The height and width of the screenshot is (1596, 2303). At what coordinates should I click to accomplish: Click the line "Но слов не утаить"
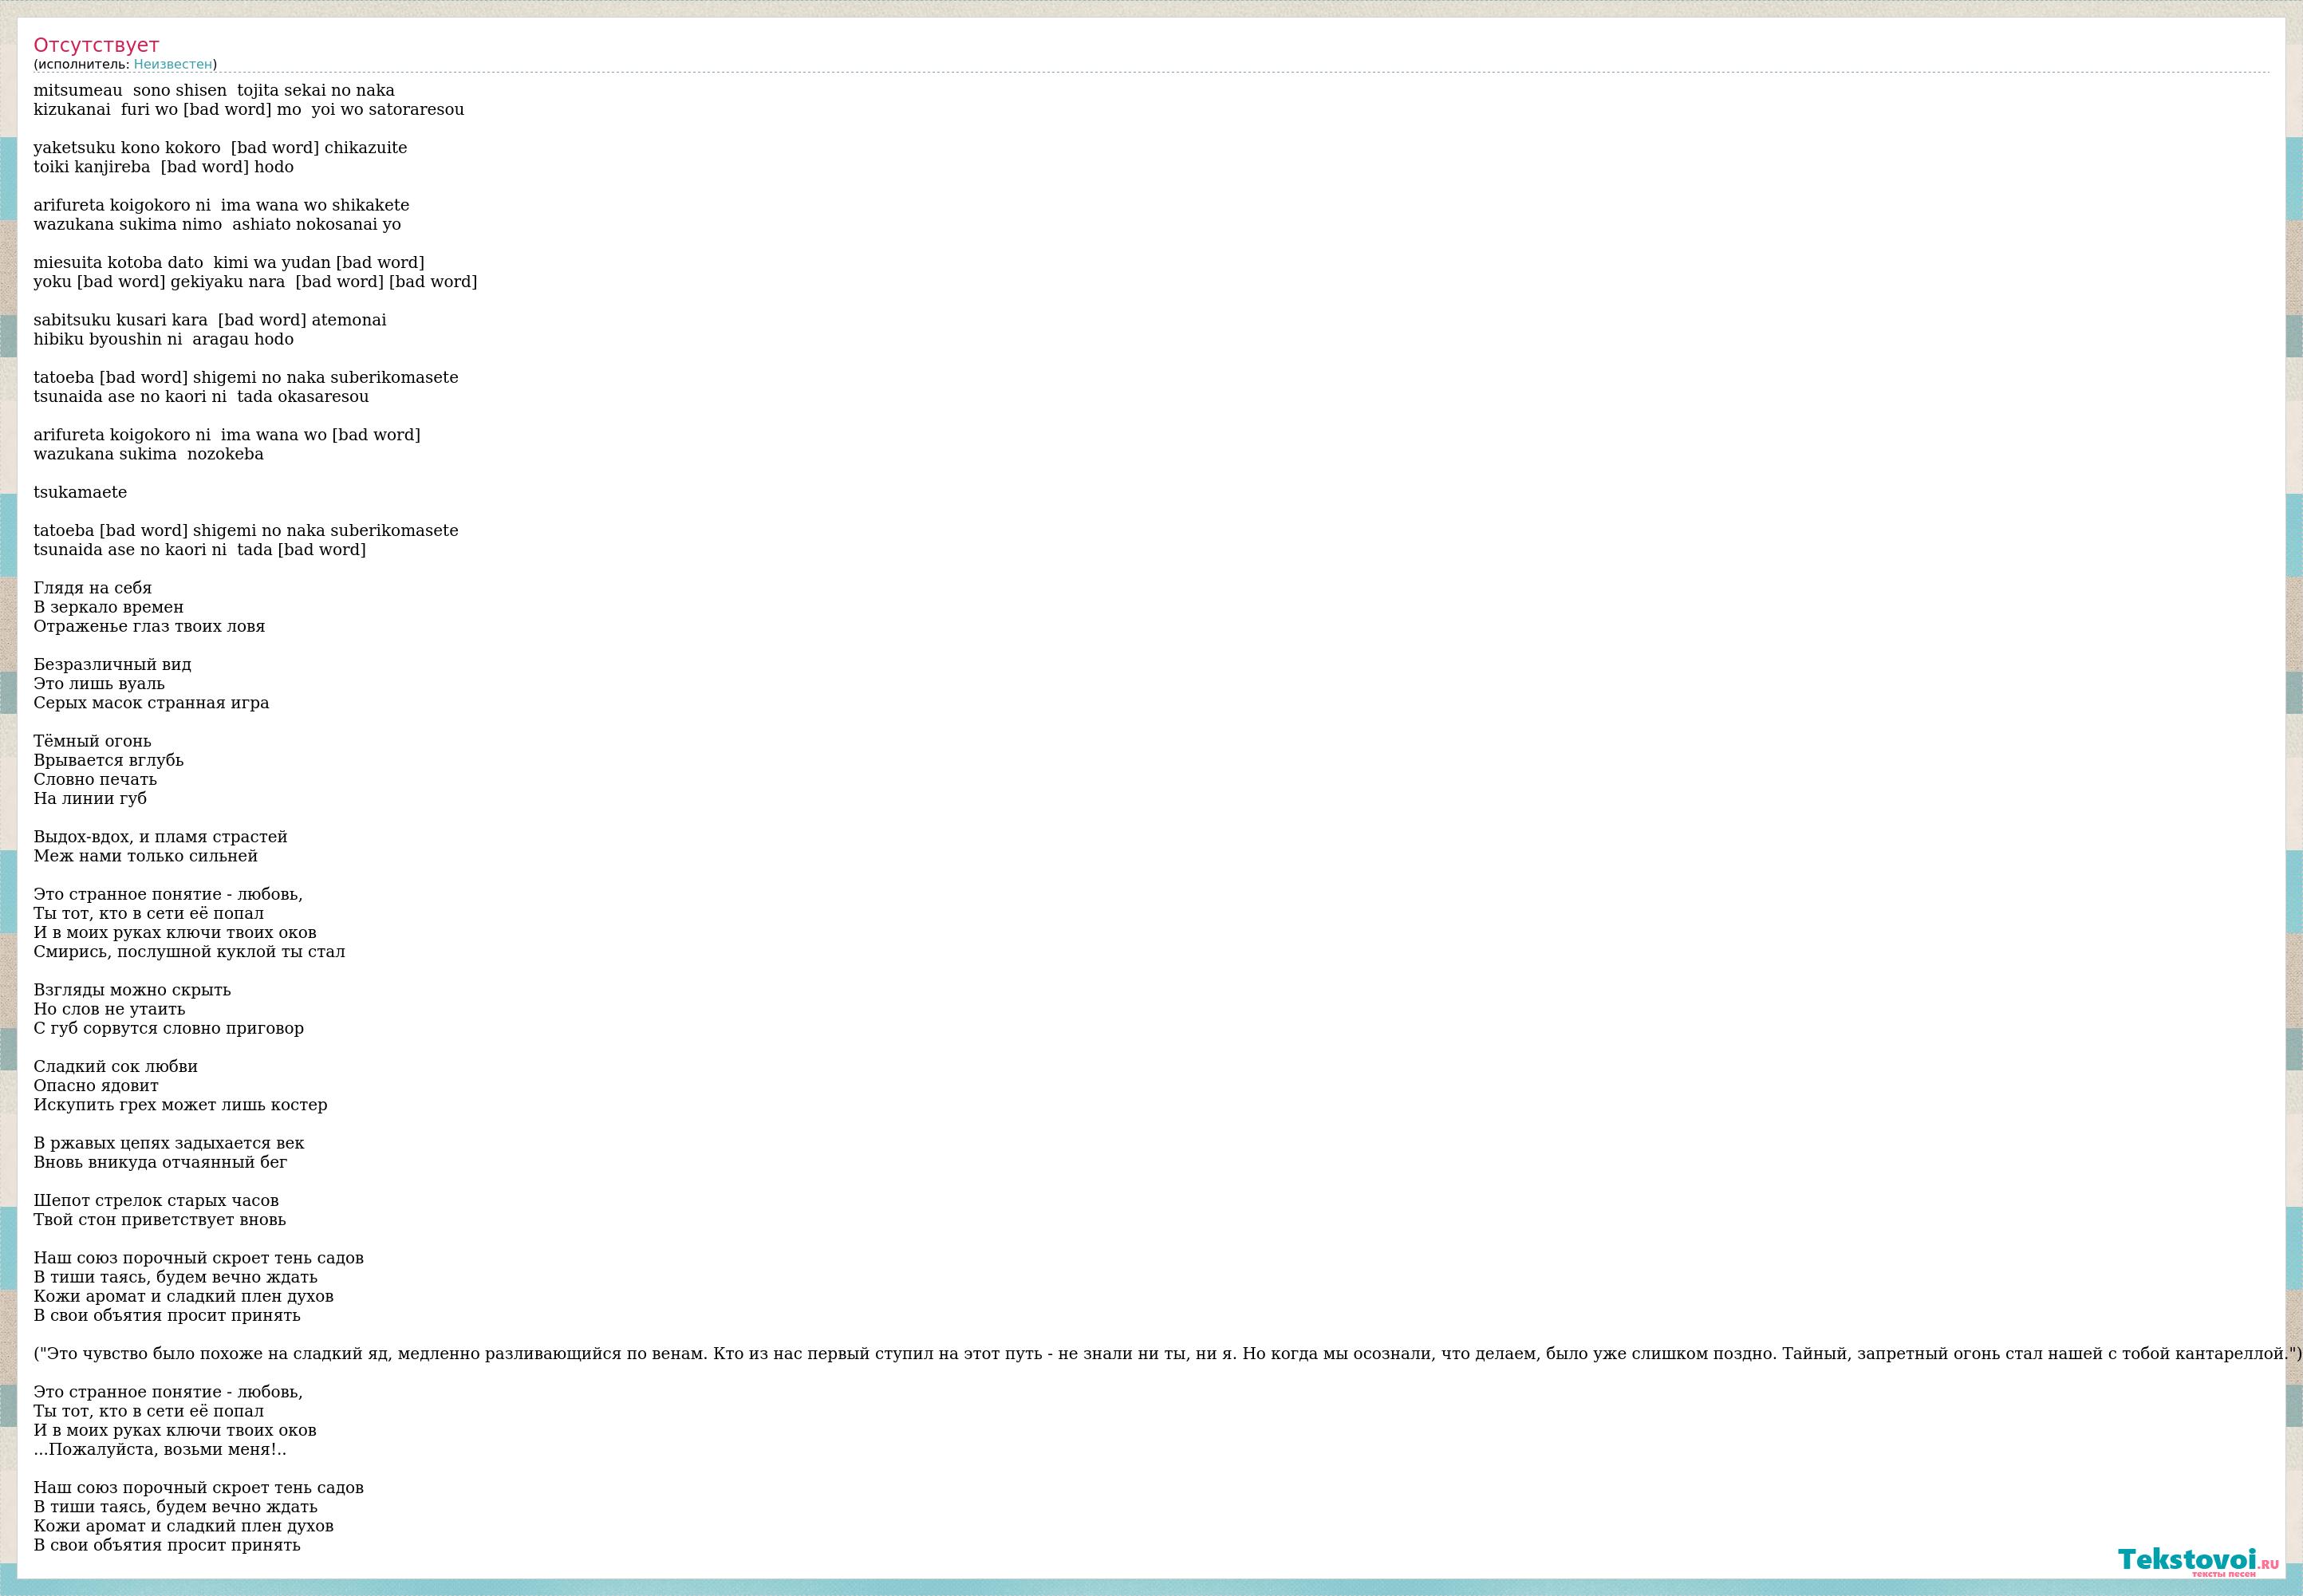(110, 1010)
